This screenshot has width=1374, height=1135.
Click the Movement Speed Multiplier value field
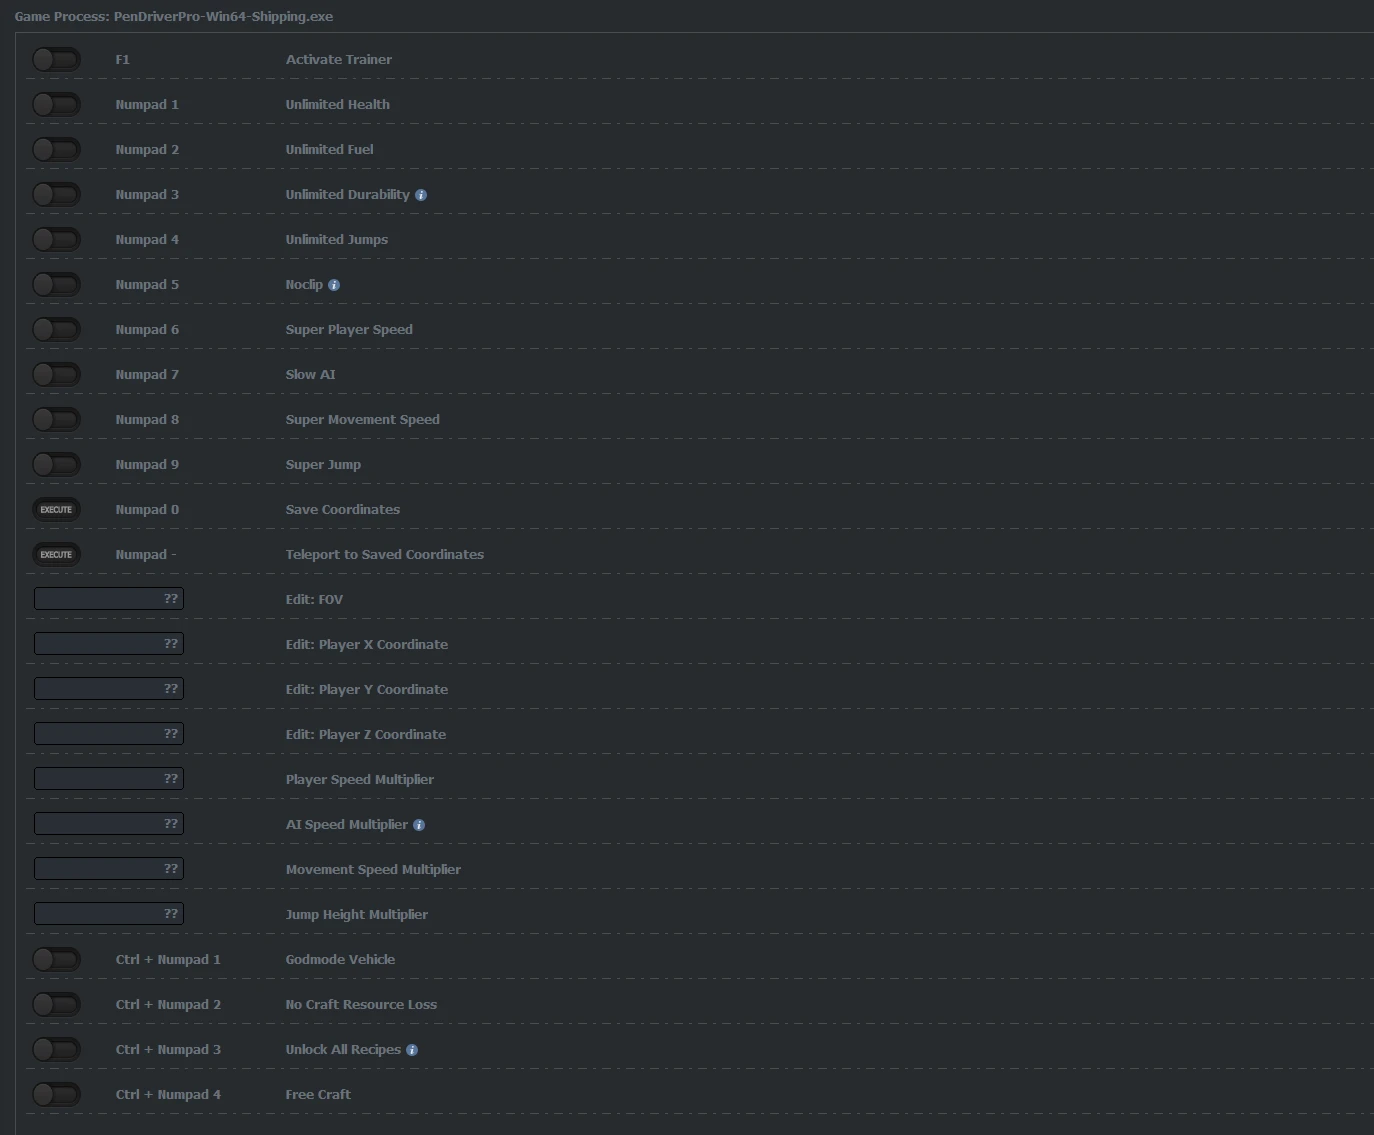pyautogui.click(x=109, y=869)
